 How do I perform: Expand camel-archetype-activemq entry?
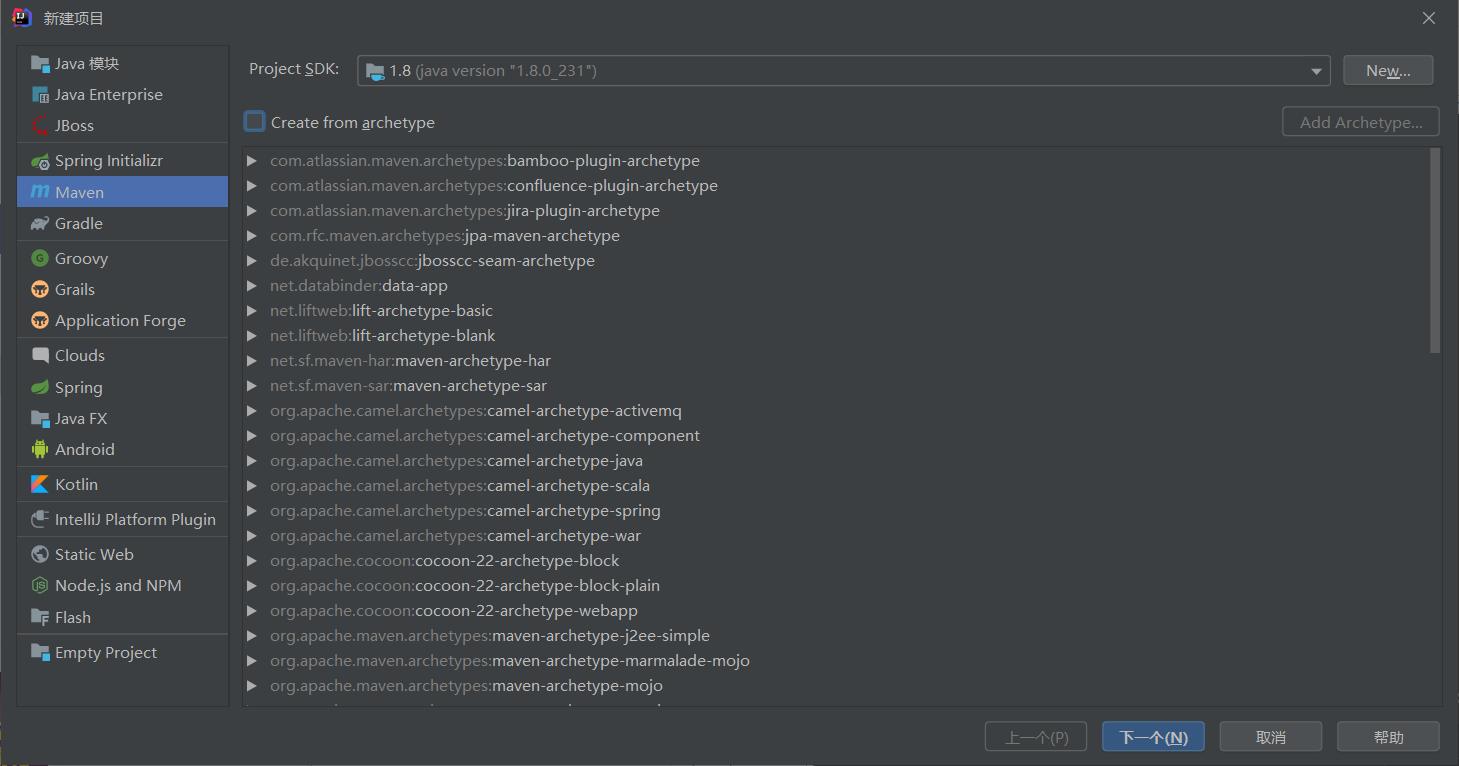(251, 411)
